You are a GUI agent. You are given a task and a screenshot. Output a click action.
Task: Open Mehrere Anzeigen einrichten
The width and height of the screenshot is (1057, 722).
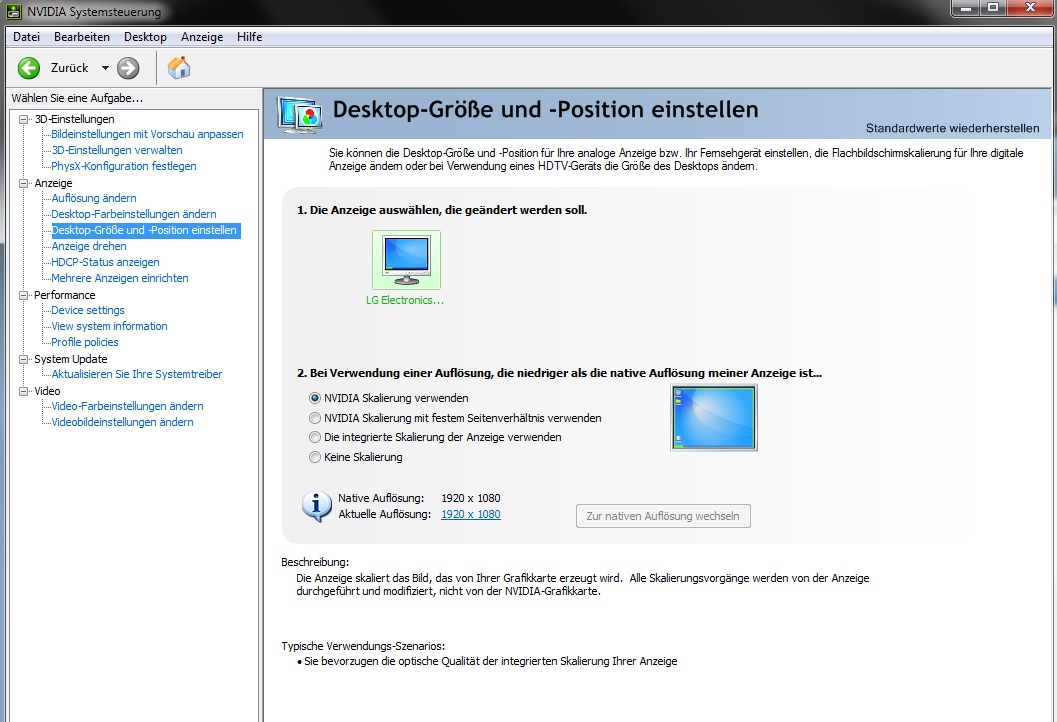120,278
